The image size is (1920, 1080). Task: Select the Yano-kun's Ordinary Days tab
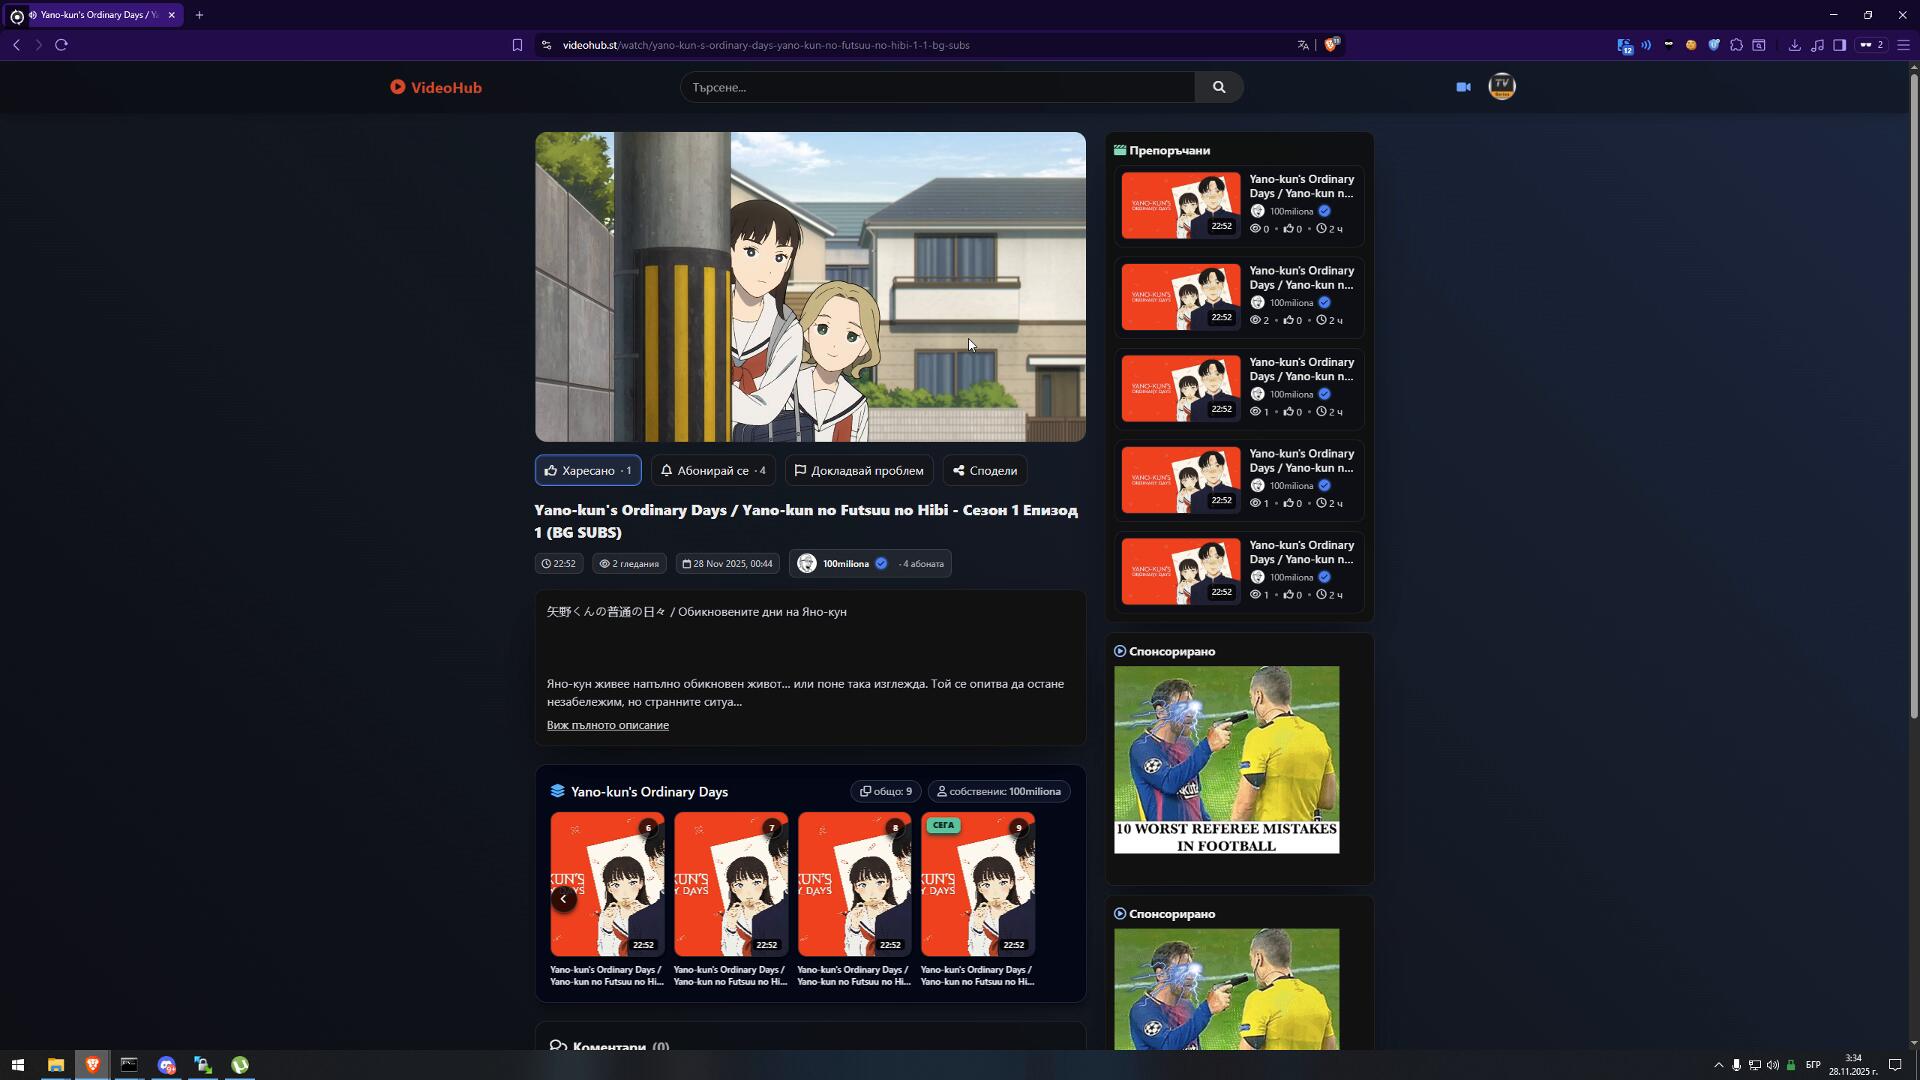96,15
